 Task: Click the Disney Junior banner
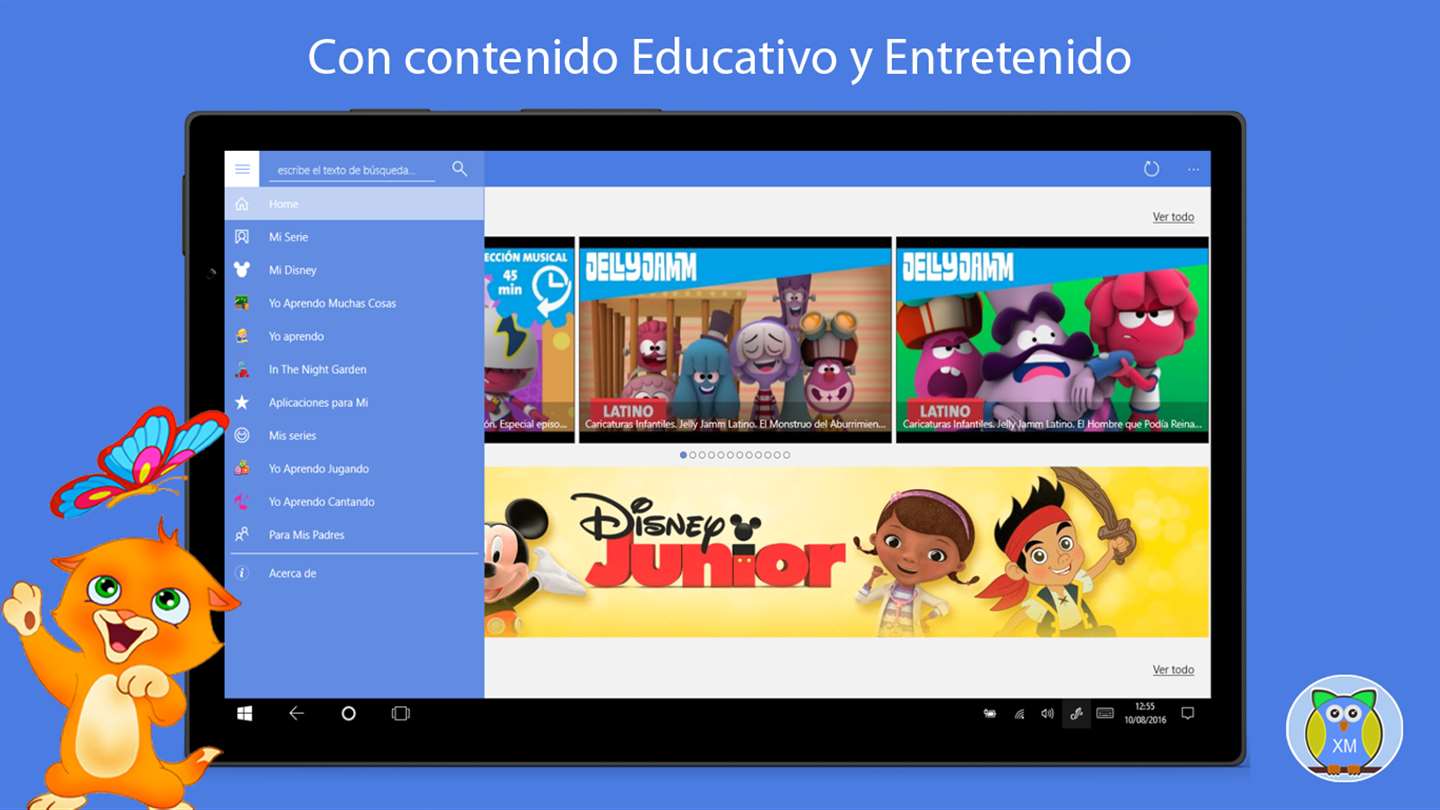tap(847, 552)
